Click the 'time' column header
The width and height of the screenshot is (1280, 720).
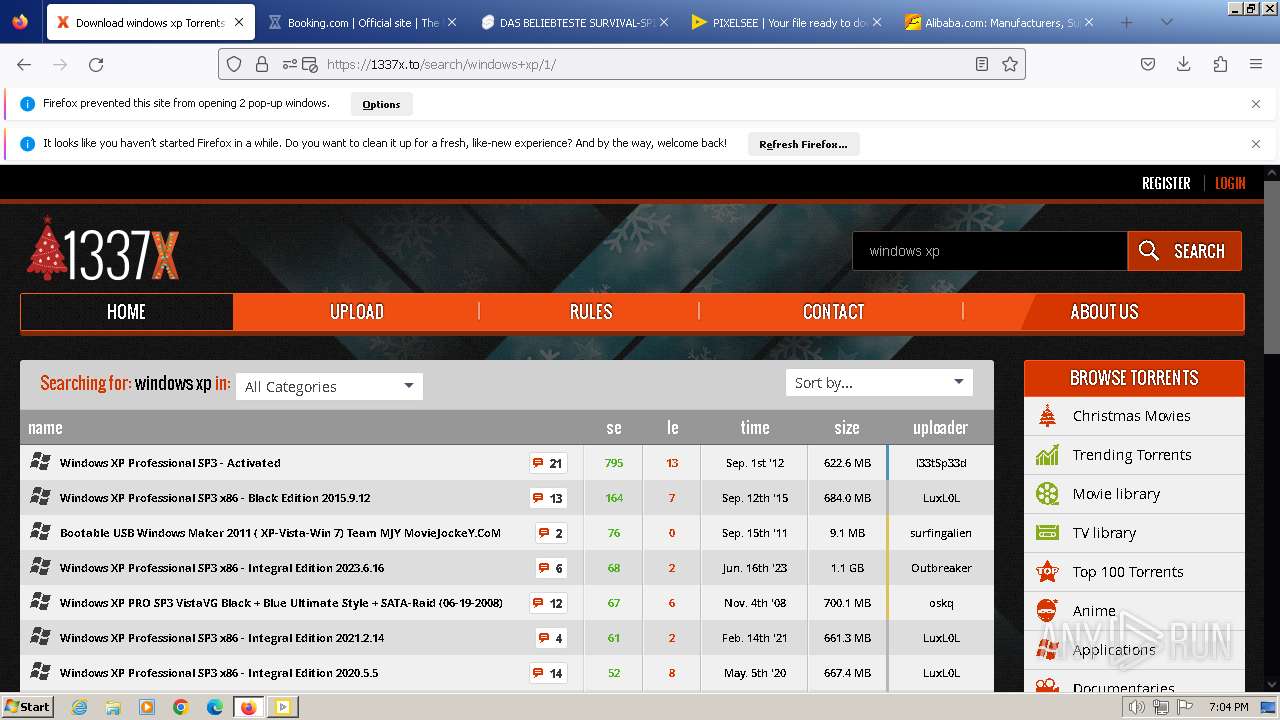click(755, 427)
